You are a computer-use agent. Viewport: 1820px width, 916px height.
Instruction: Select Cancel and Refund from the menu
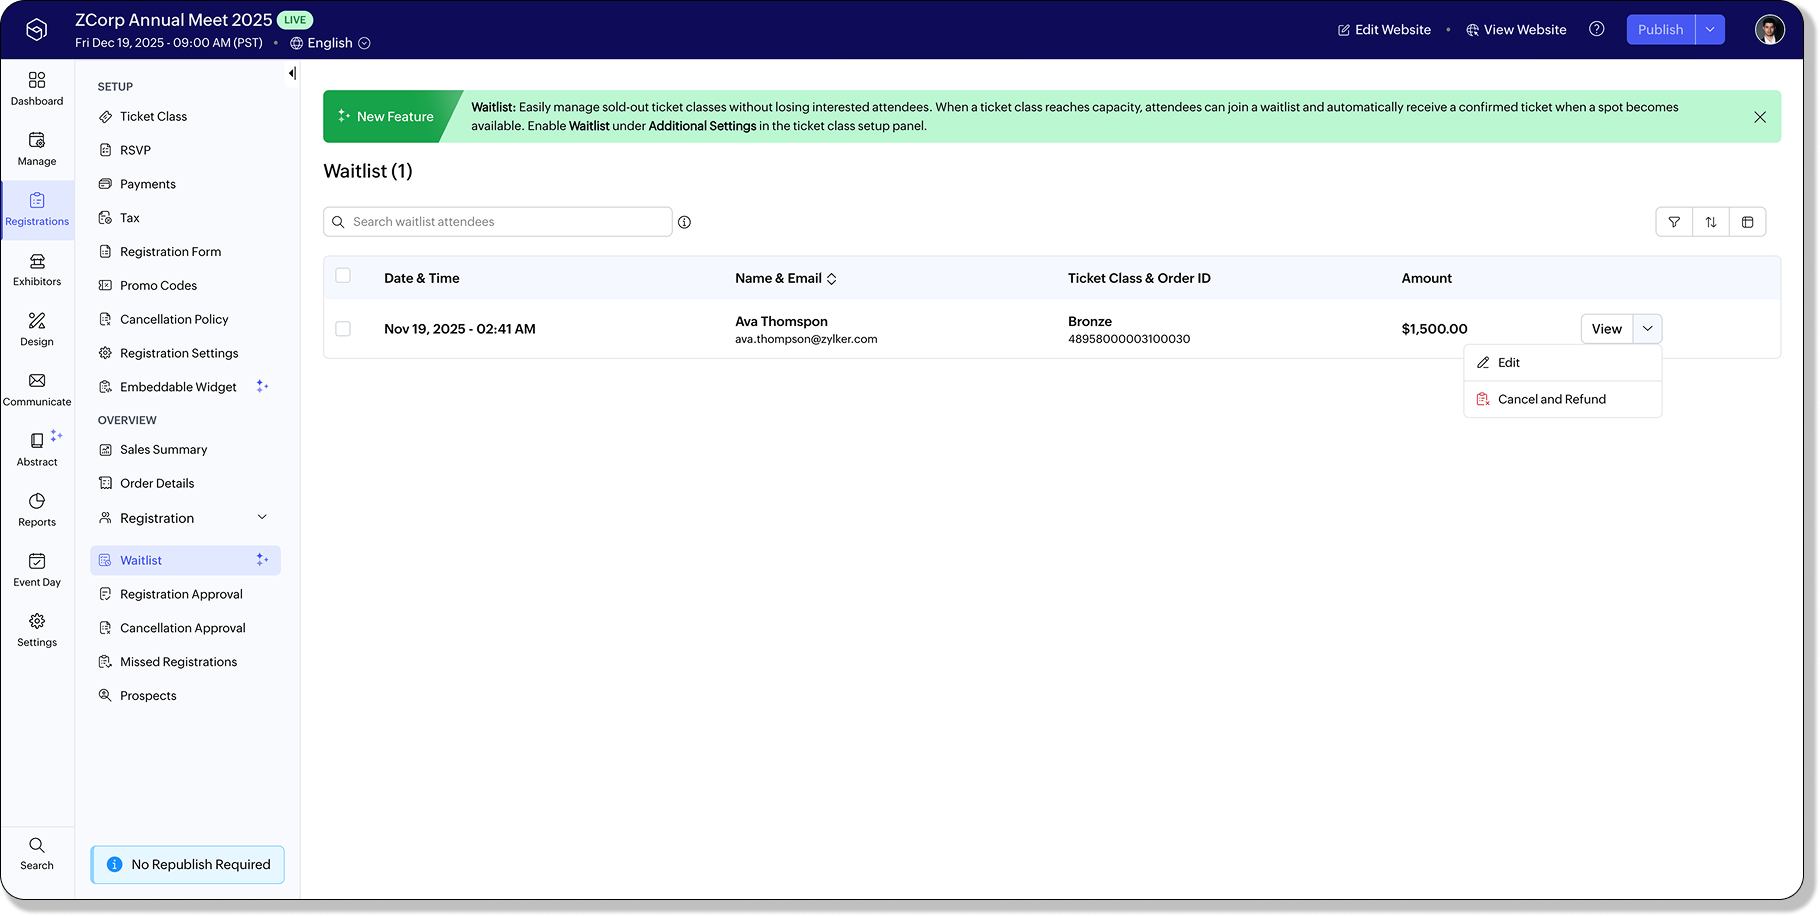pos(1551,399)
